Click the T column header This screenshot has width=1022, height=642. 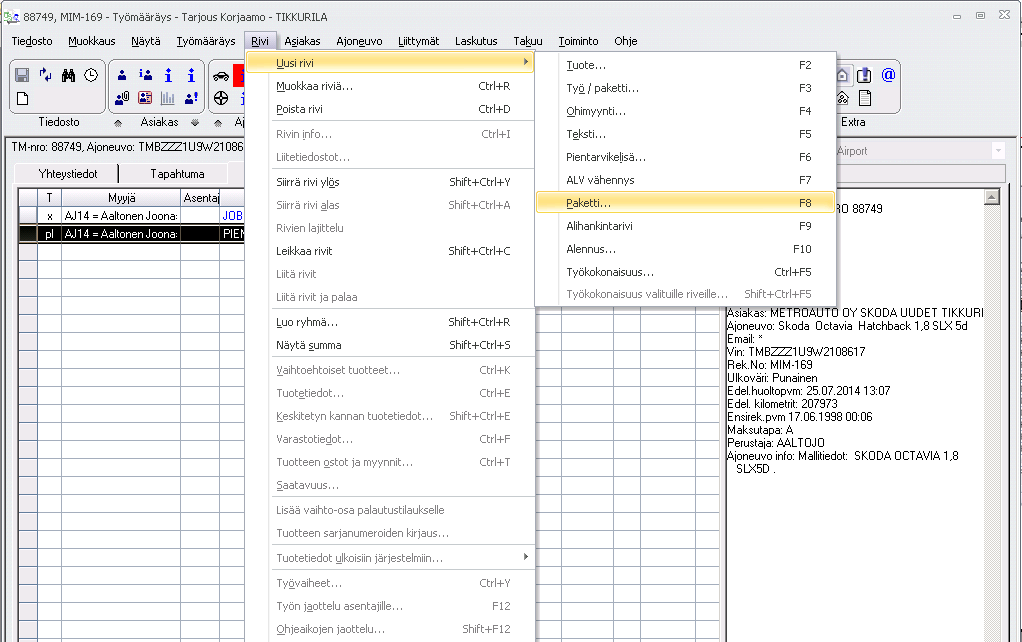click(50, 197)
